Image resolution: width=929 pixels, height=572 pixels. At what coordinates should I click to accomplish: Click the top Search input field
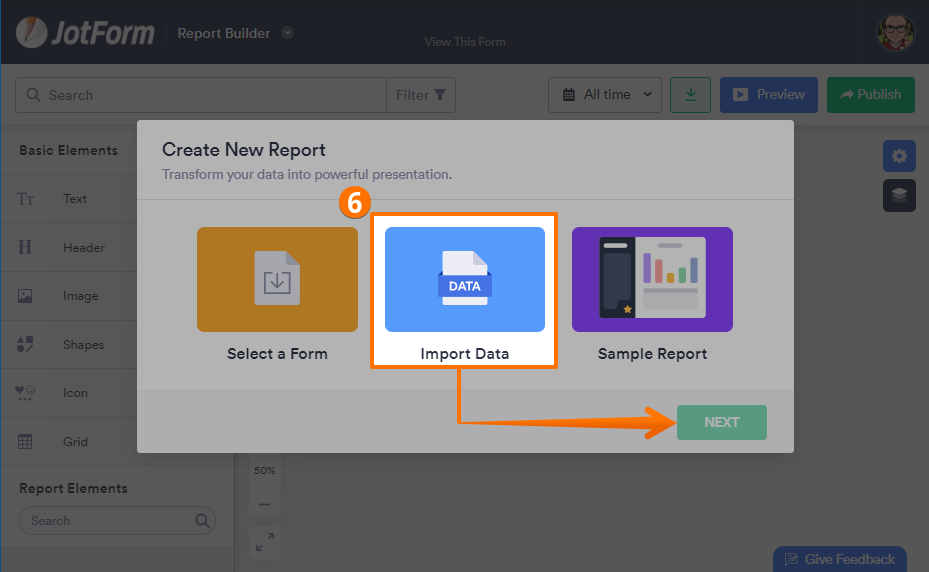(x=200, y=95)
